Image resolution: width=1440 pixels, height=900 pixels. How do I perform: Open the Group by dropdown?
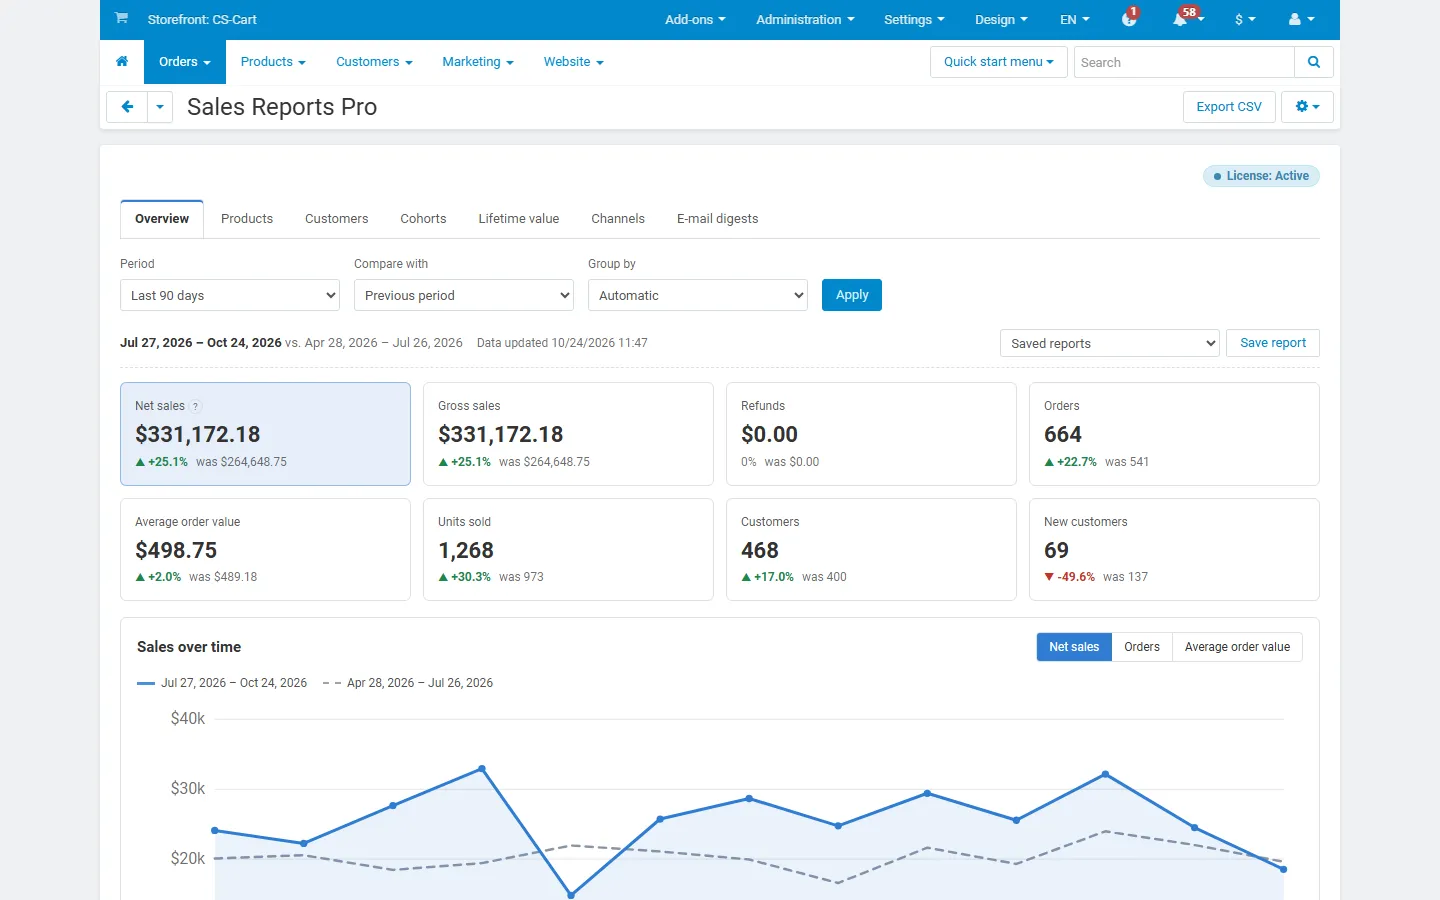(698, 295)
